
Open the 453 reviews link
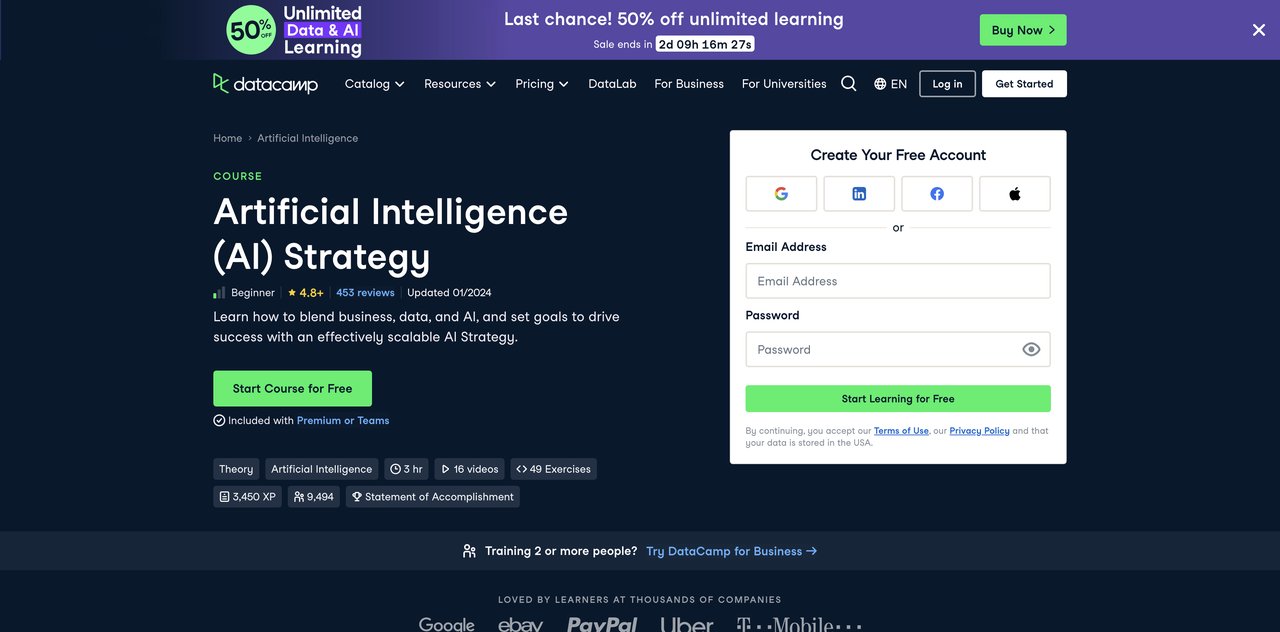[x=365, y=293]
